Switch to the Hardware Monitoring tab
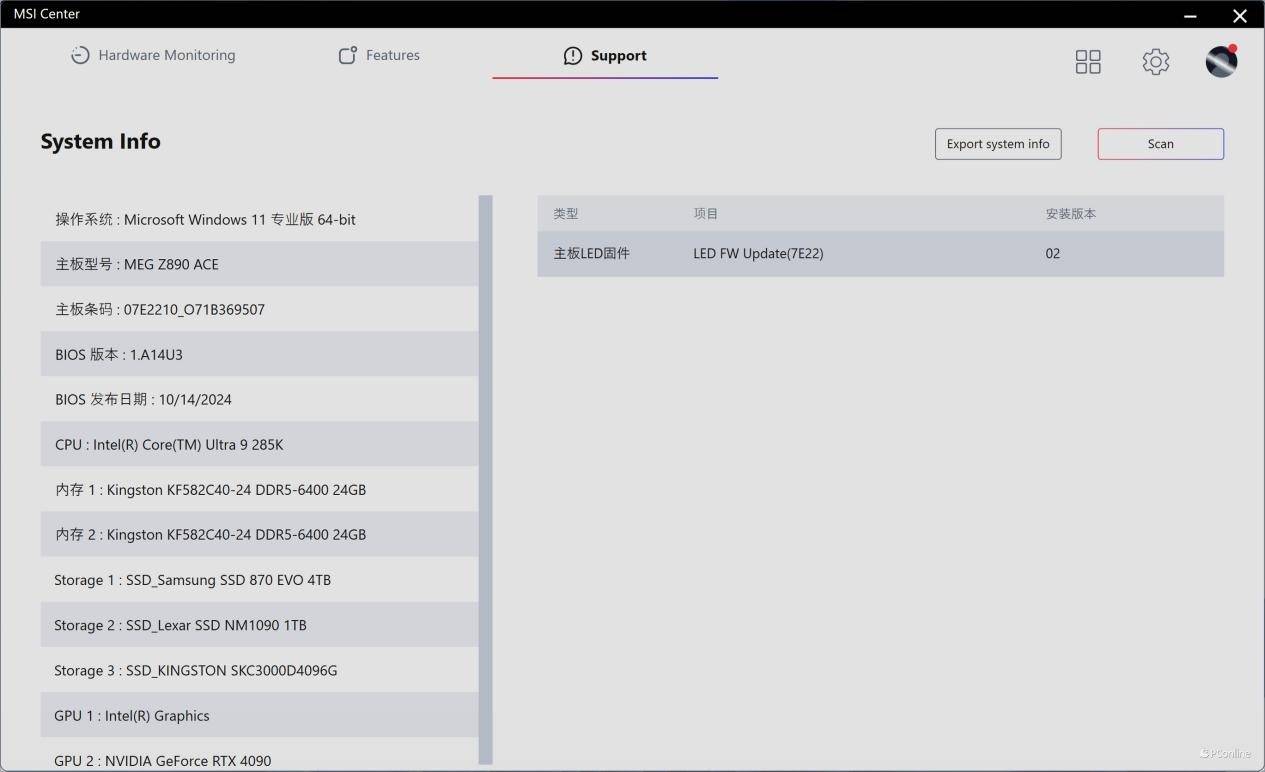The height and width of the screenshot is (772, 1265). click(166, 56)
